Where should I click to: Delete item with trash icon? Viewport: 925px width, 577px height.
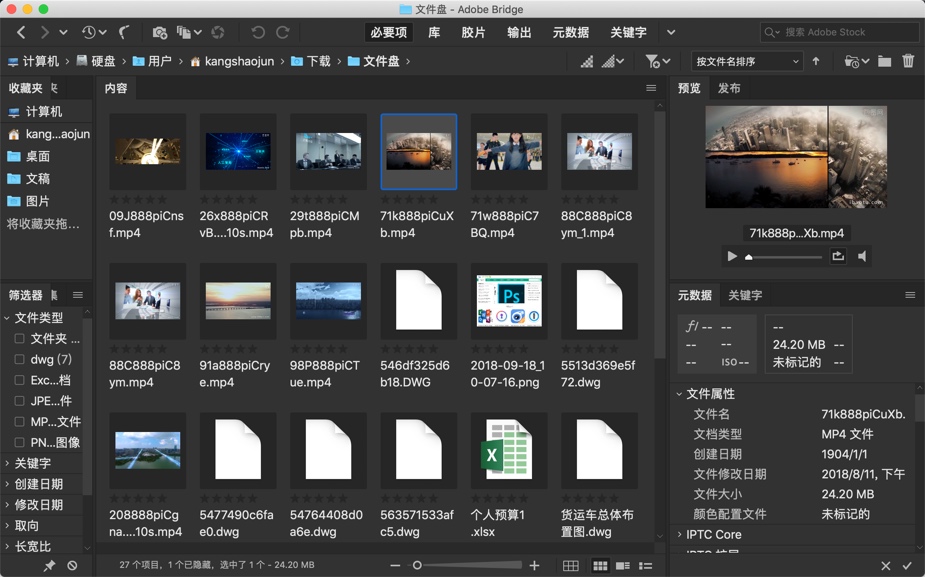click(908, 61)
